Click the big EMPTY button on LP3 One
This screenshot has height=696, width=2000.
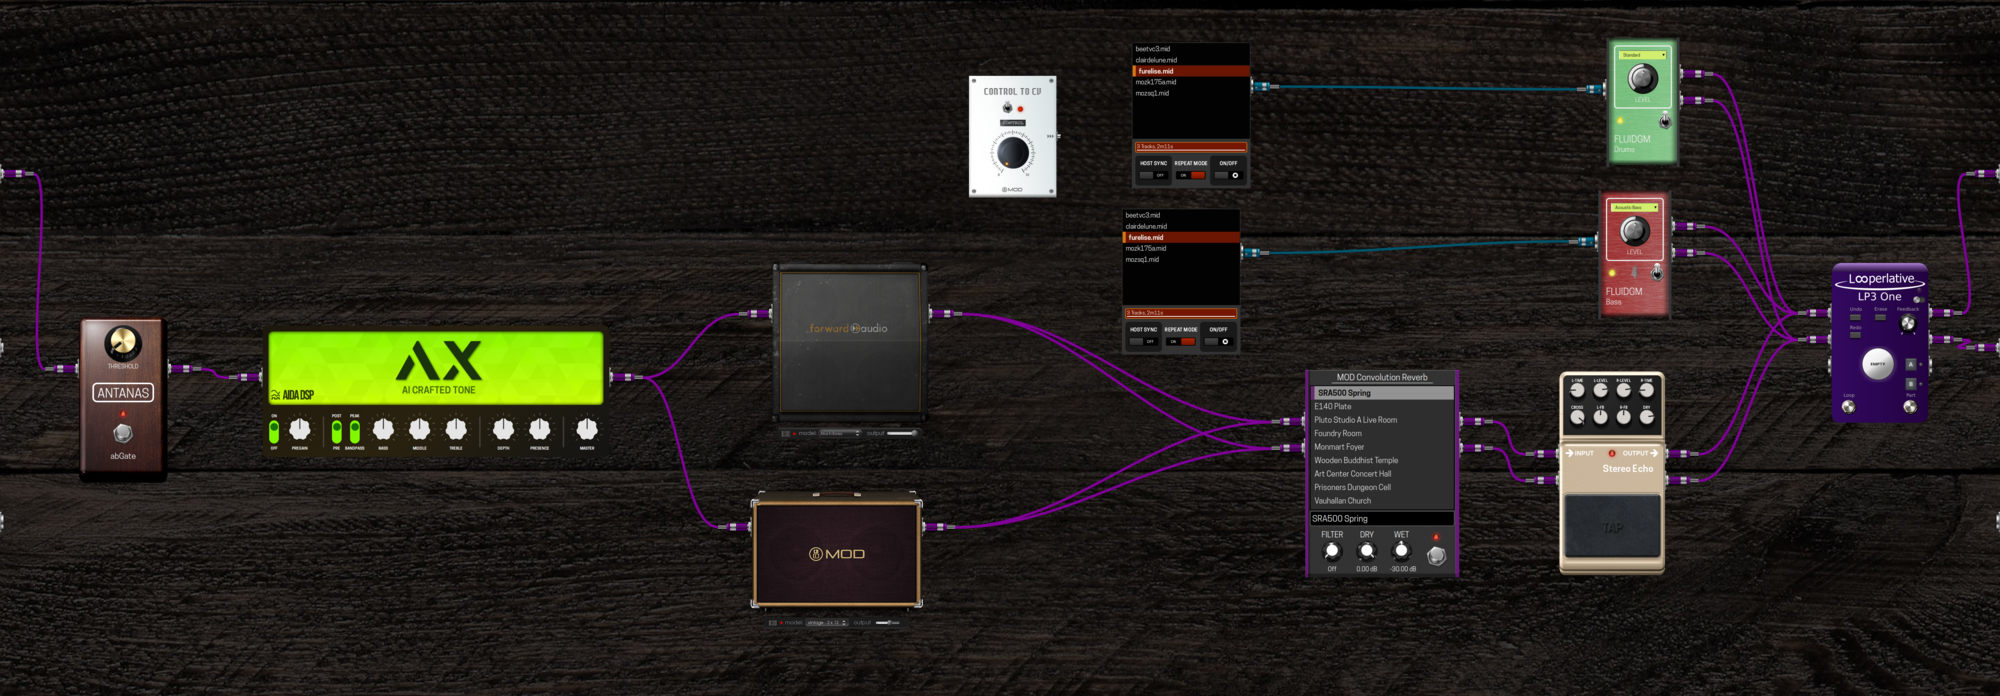(x=1877, y=364)
